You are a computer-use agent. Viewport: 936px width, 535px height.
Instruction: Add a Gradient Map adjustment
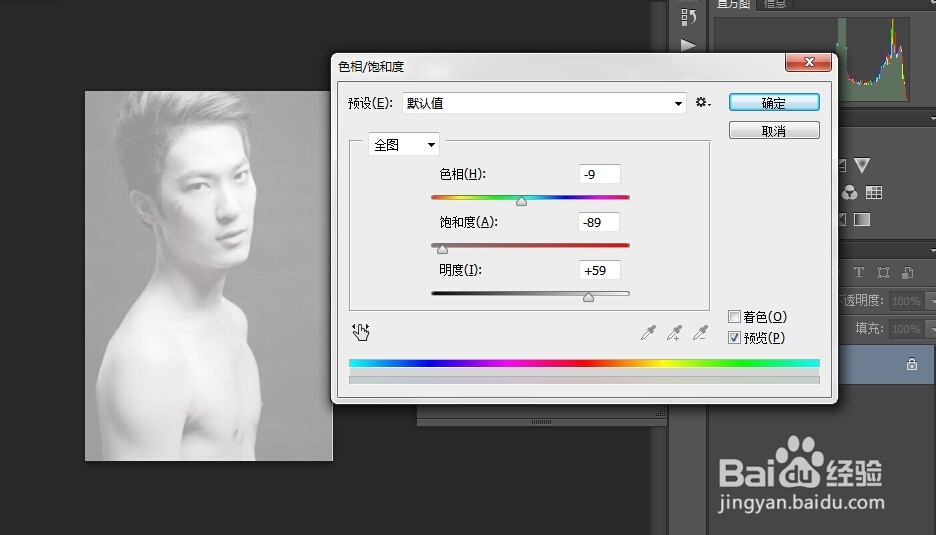862,220
